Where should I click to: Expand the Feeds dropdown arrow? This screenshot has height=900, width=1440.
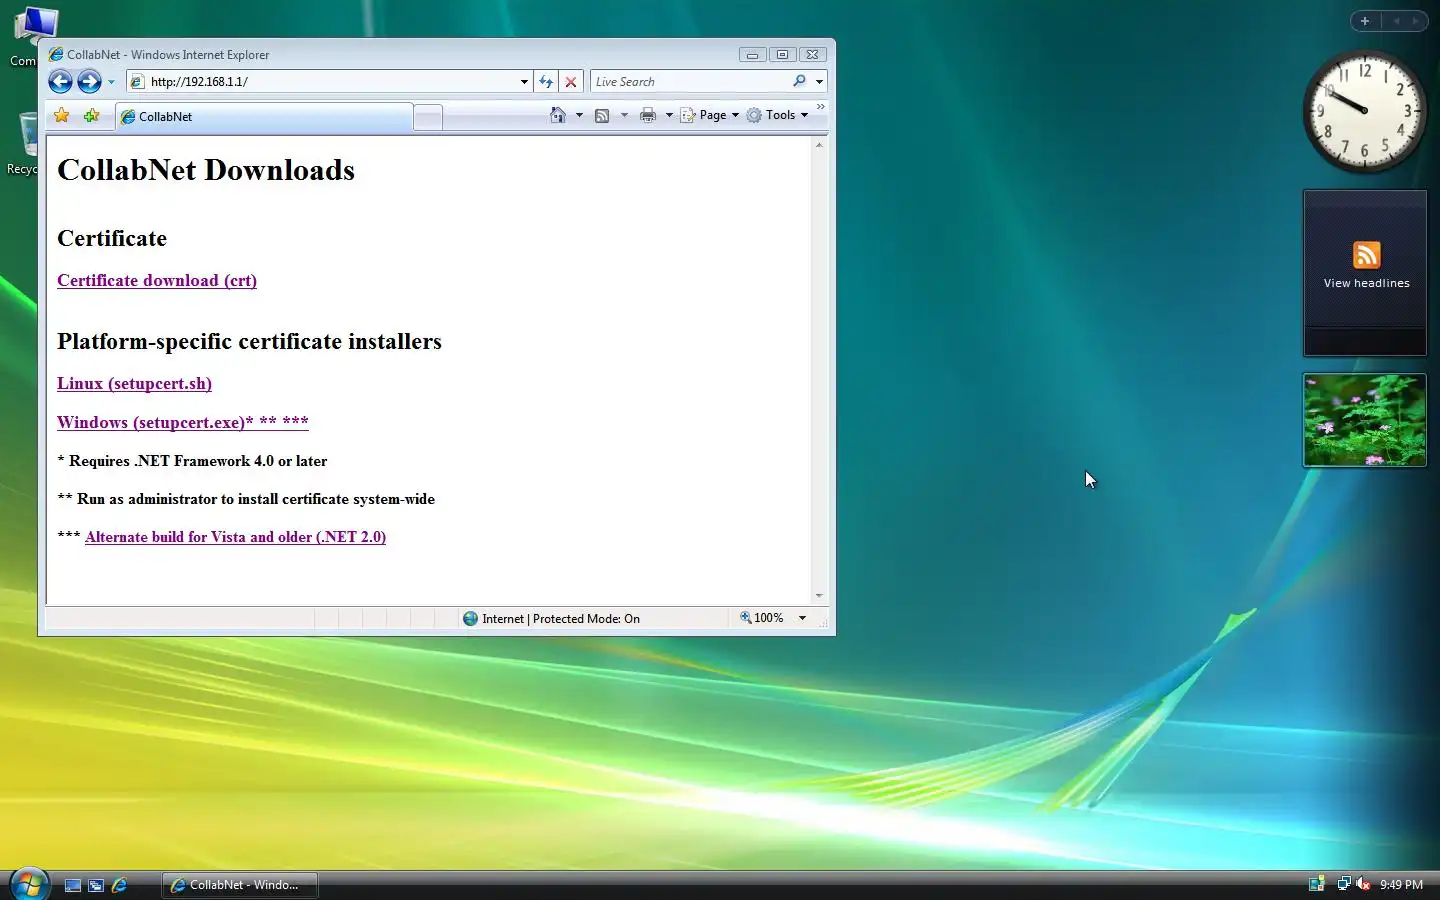(624, 115)
